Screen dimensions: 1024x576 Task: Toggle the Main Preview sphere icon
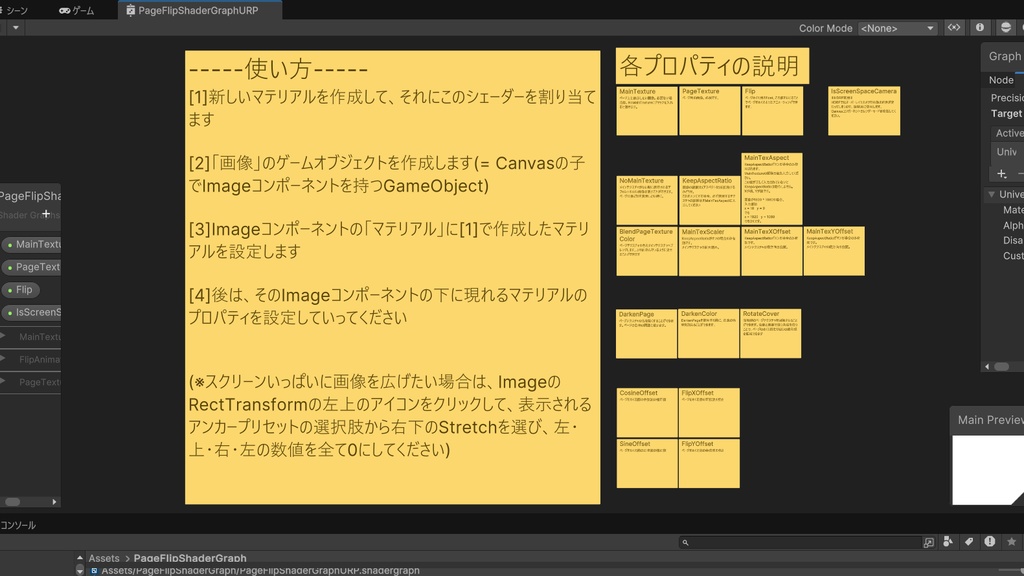(1006, 27)
